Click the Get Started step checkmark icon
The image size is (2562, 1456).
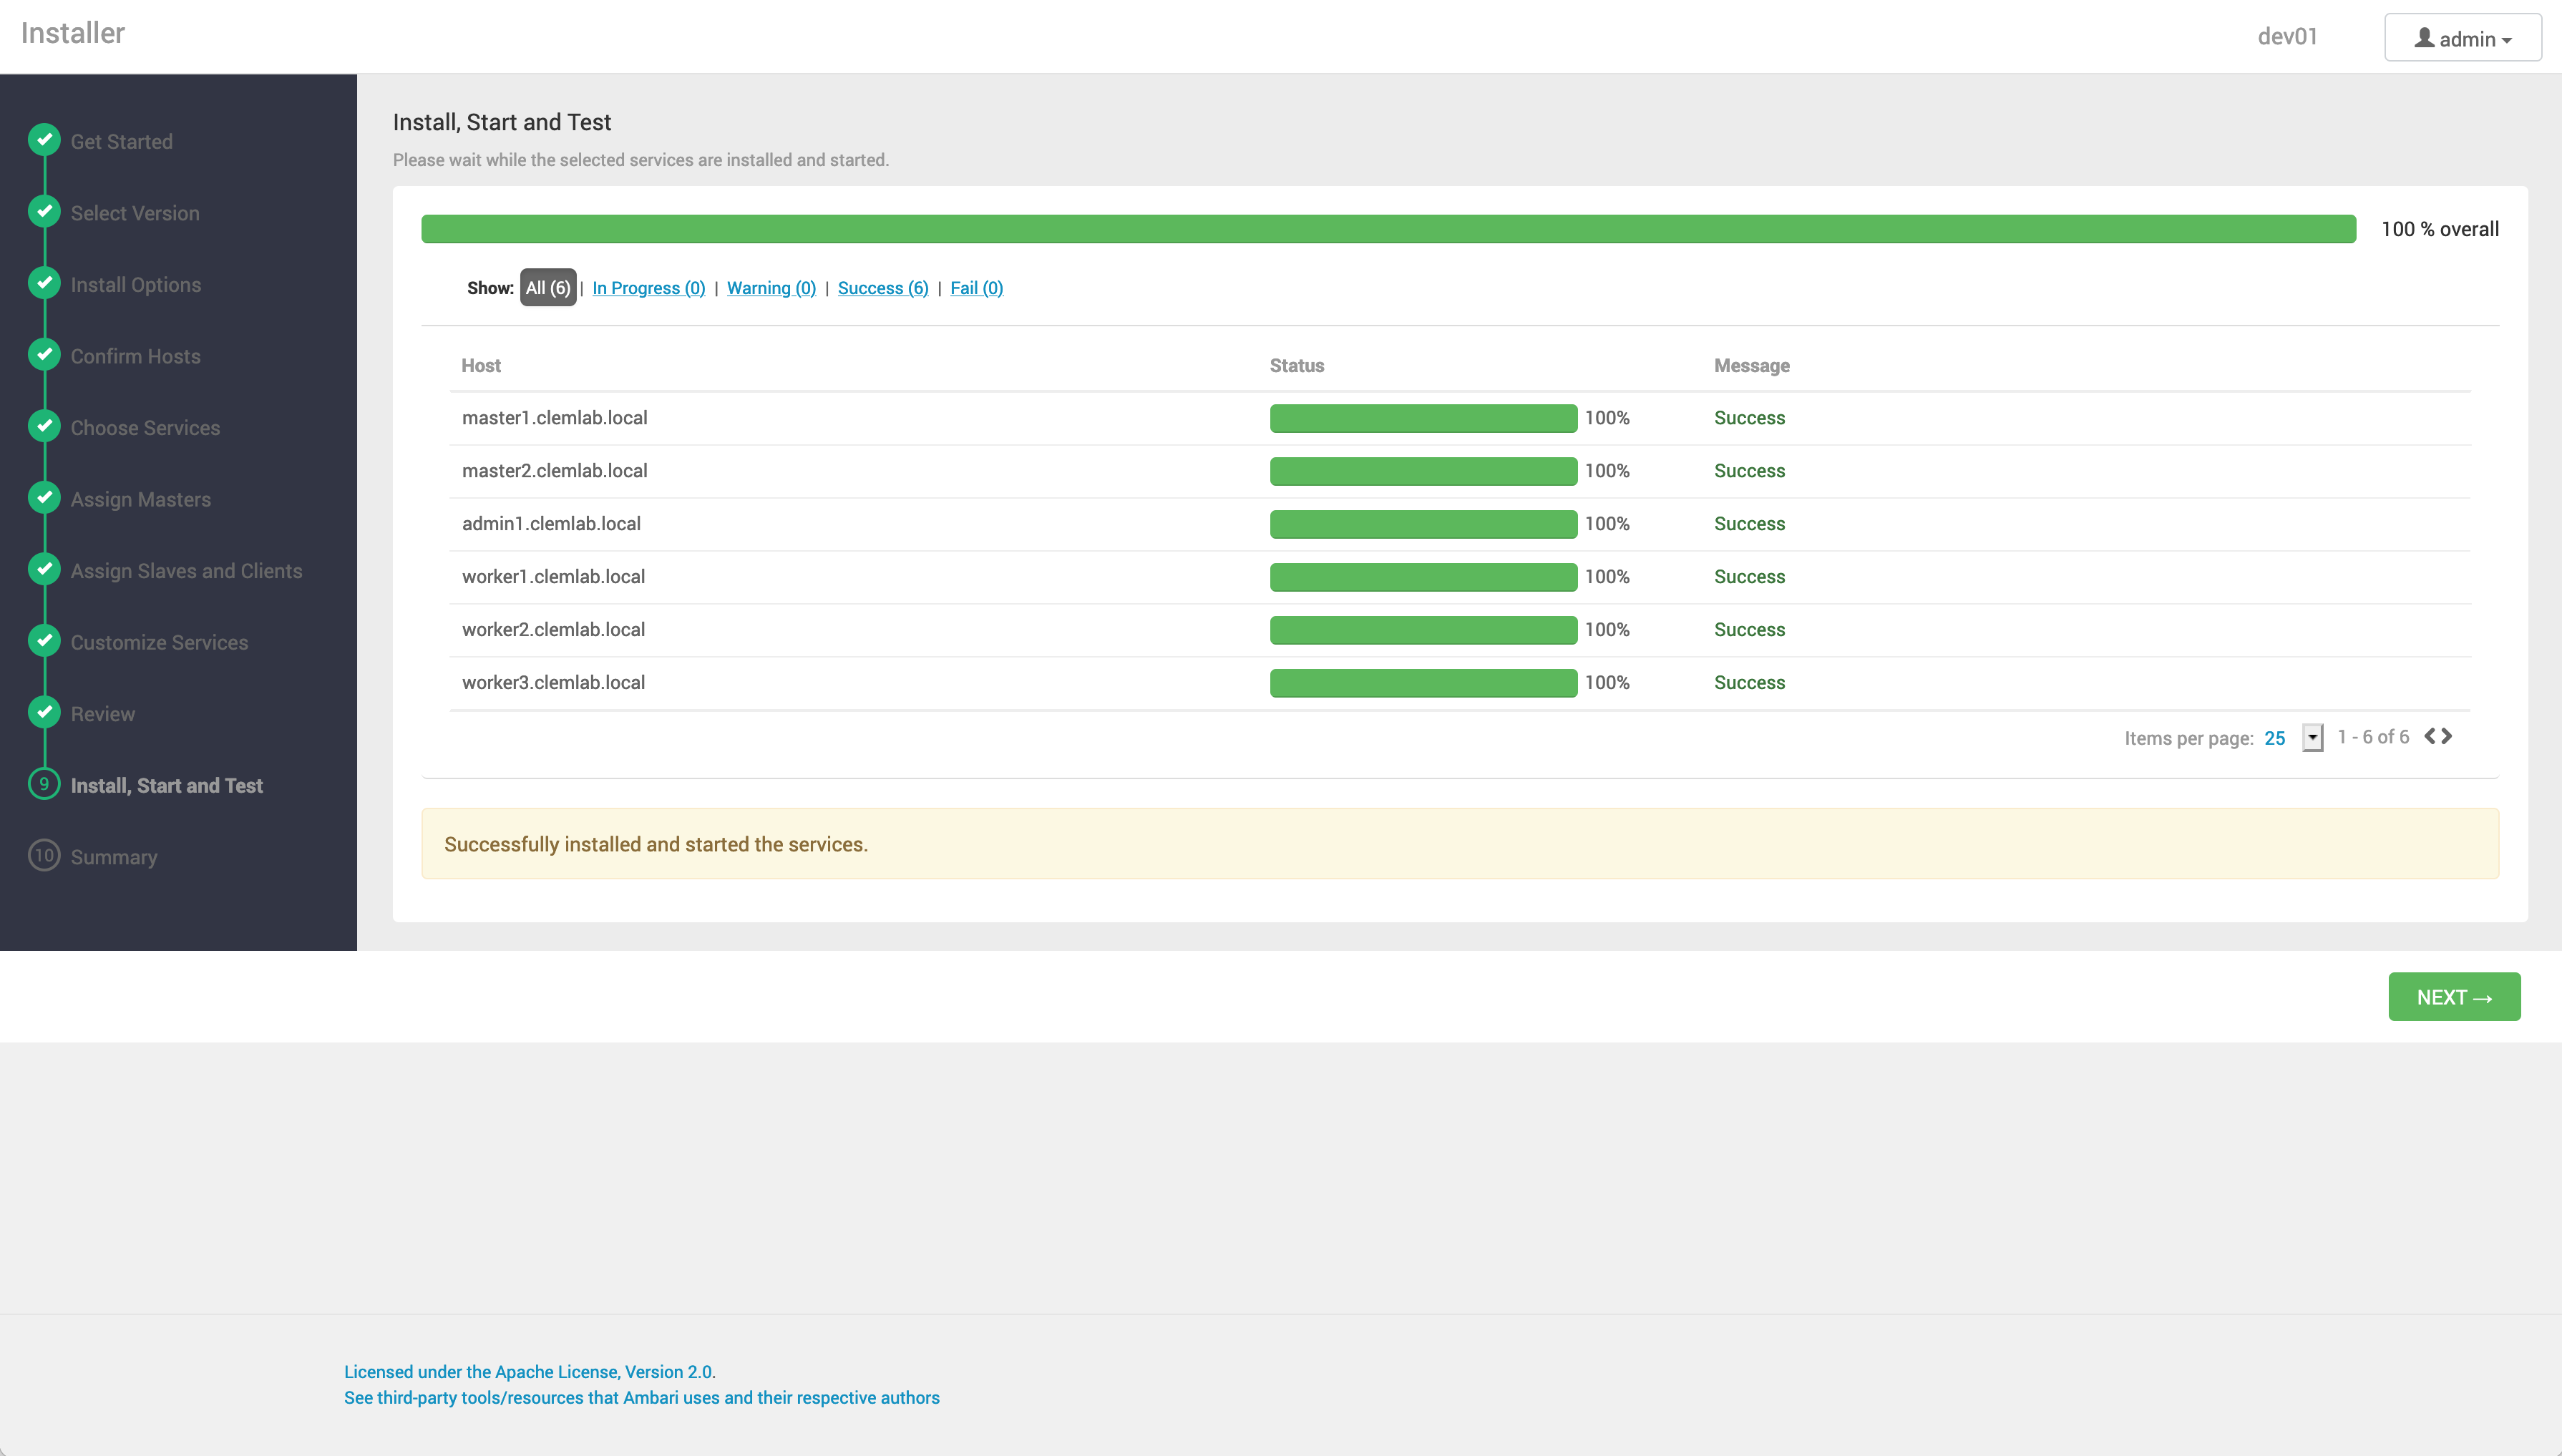click(x=44, y=140)
